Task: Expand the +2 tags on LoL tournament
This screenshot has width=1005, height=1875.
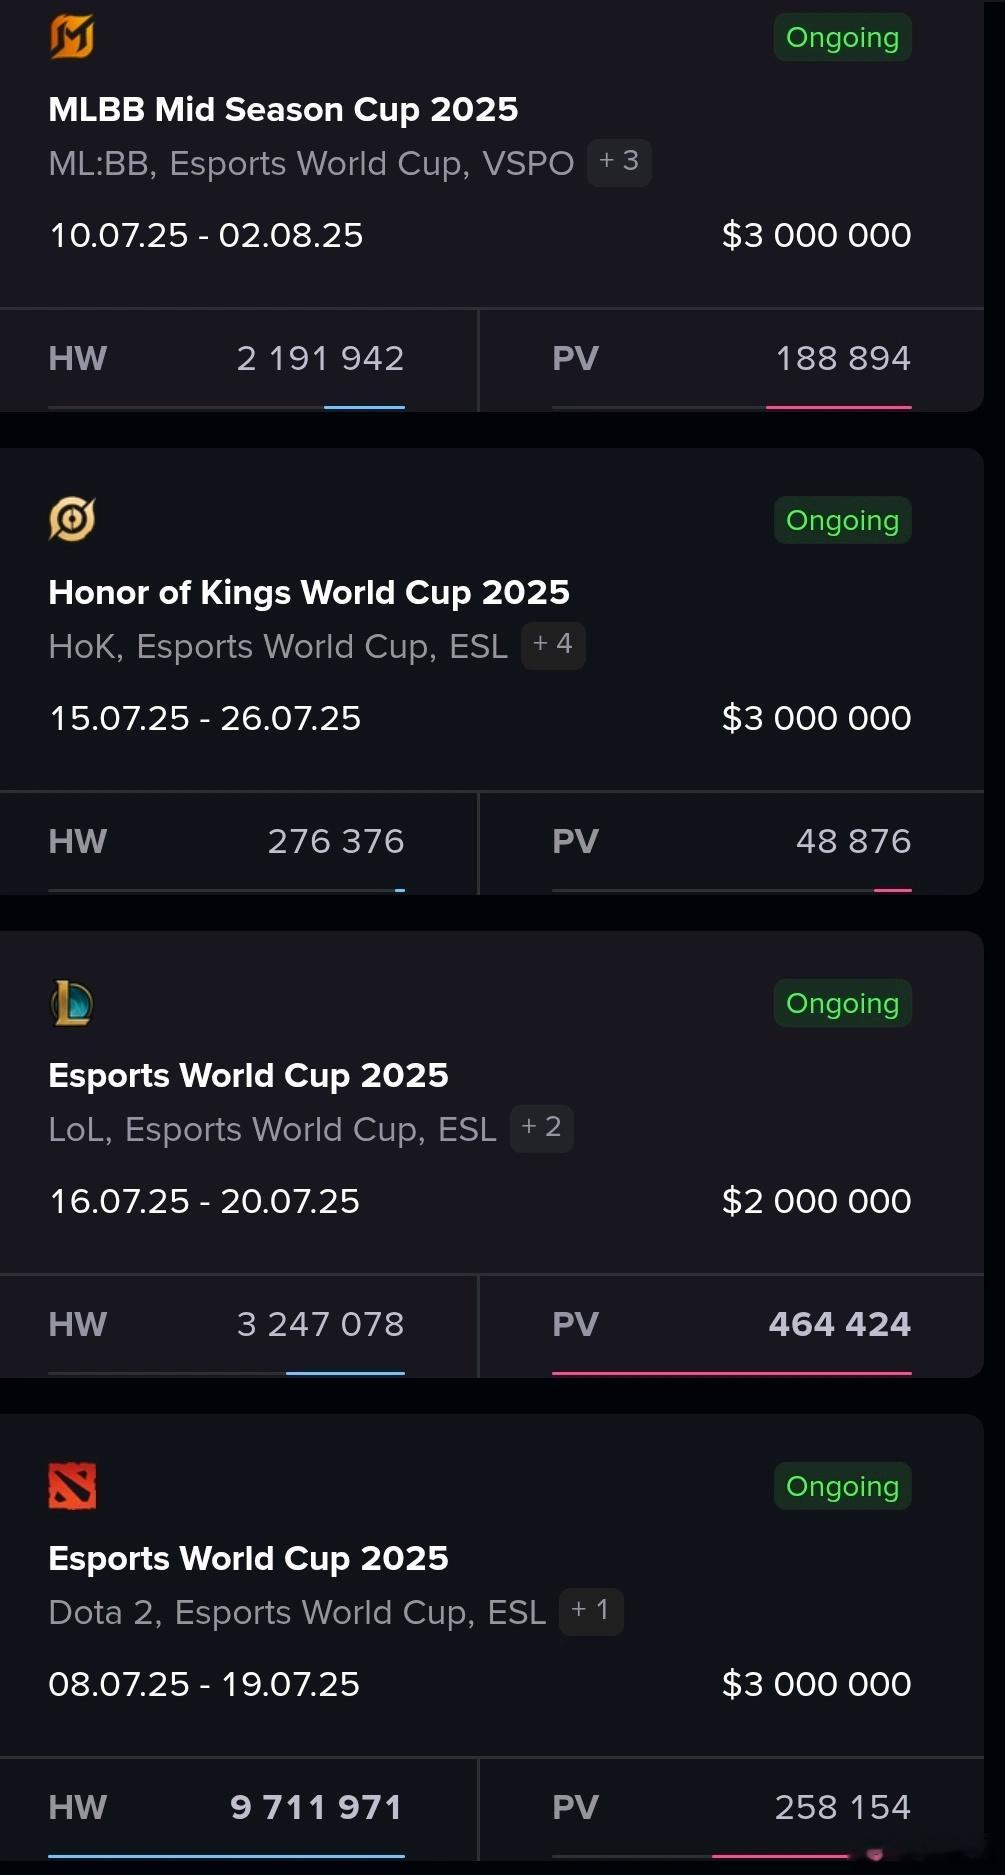Action: click(542, 1128)
